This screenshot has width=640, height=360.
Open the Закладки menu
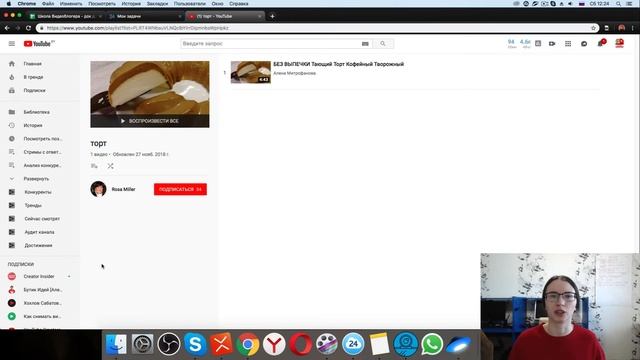pos(157,4)
